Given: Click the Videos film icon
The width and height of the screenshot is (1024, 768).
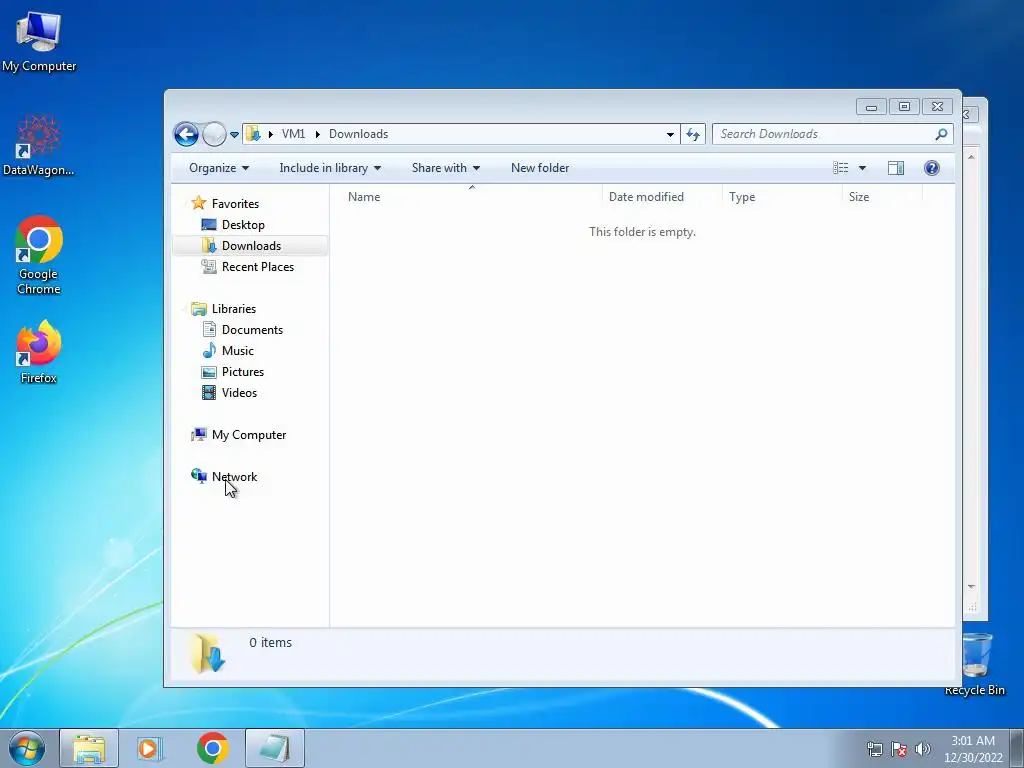Looking at the screenshot, I should click(x=209, y=392).
